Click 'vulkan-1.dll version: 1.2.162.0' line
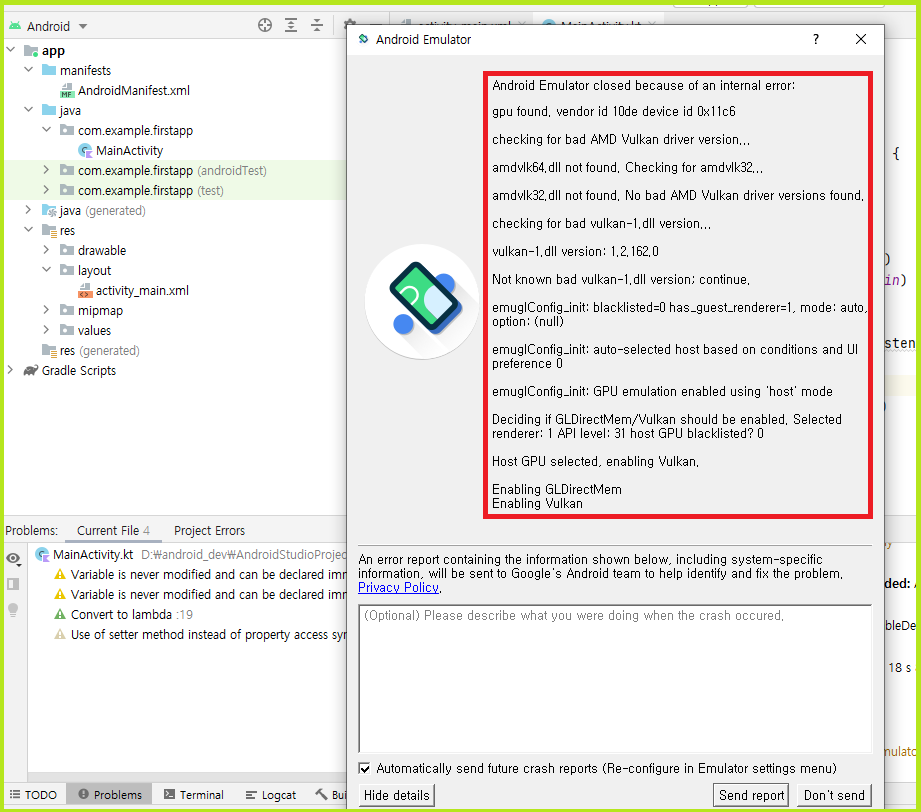This screenshot has width=921, height=812. 575,251
